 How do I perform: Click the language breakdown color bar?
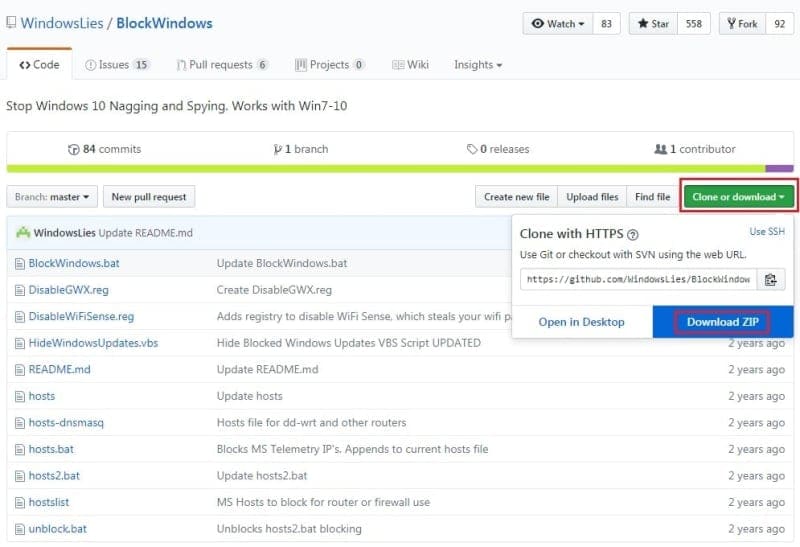point(400,168)
